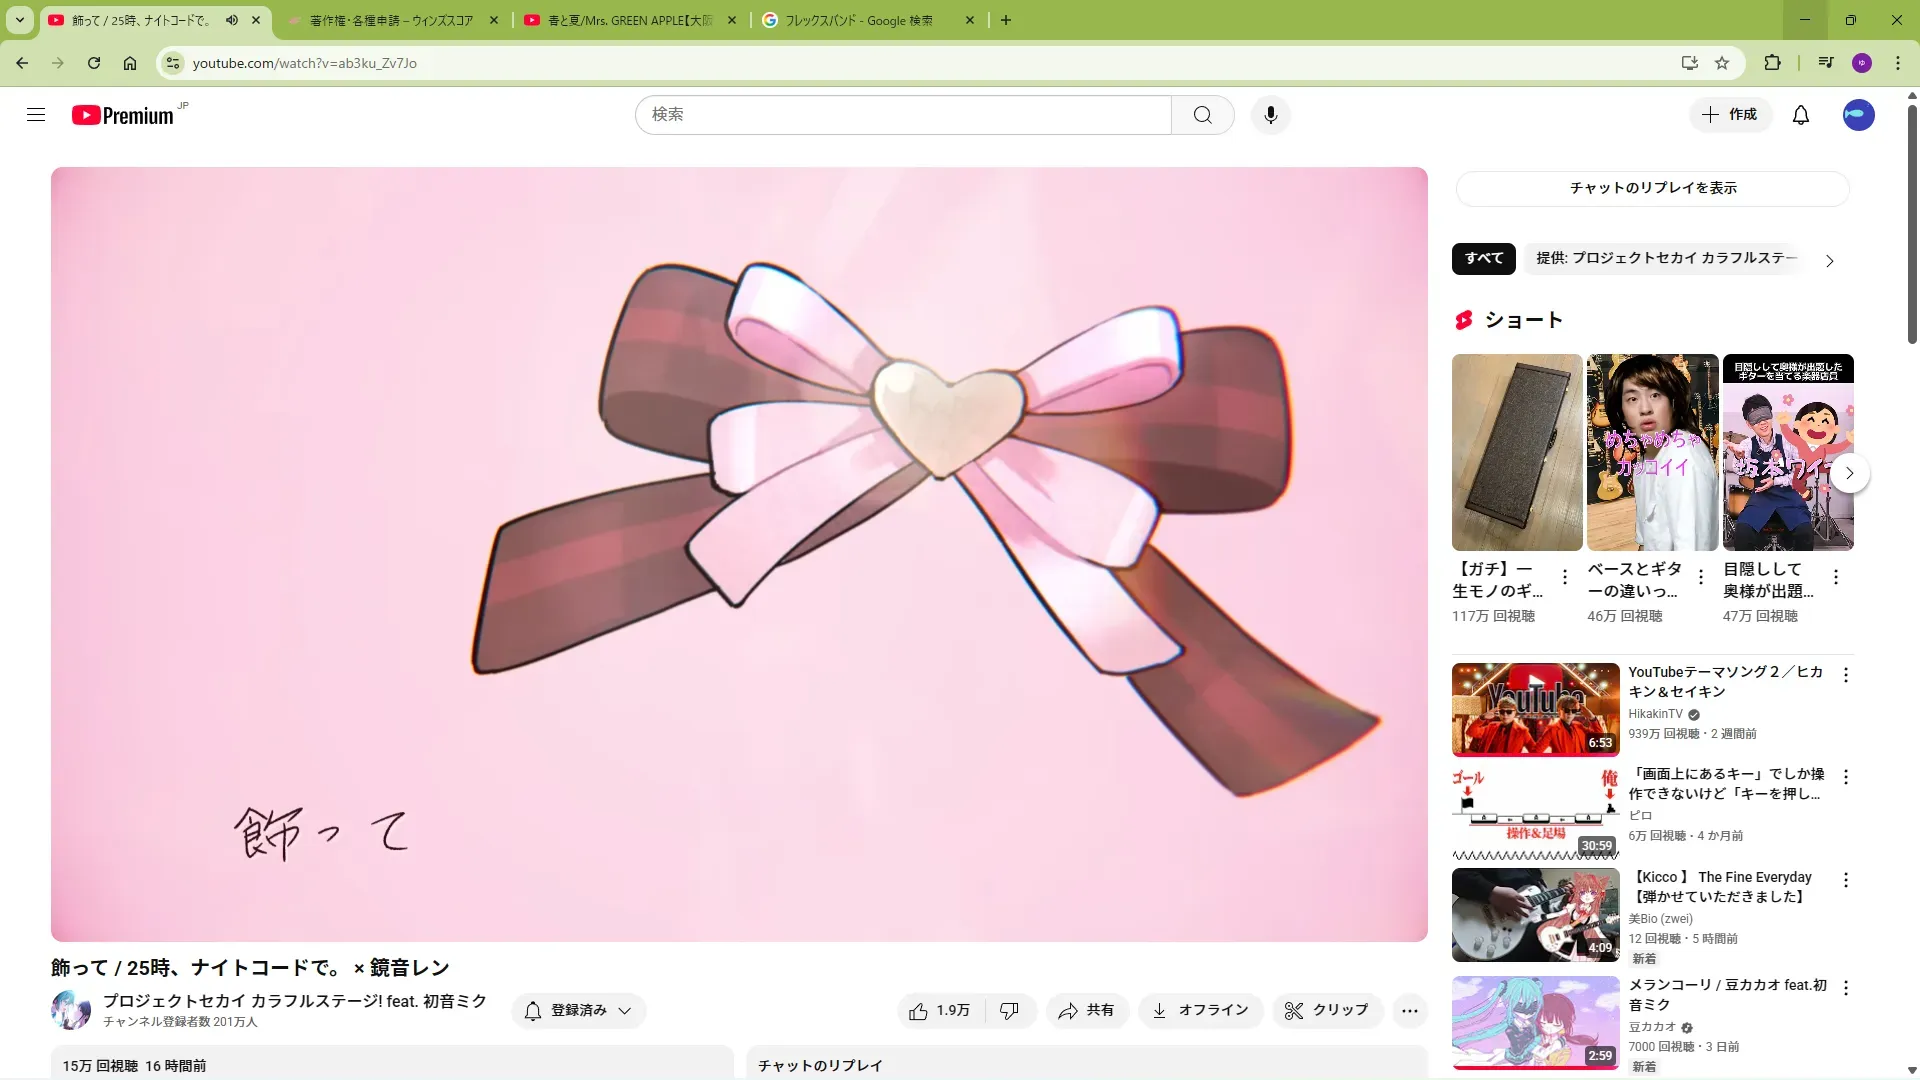Dislike the video with thumbs down
Screen dimensions: 1920x1080
coord(1009,1011)
